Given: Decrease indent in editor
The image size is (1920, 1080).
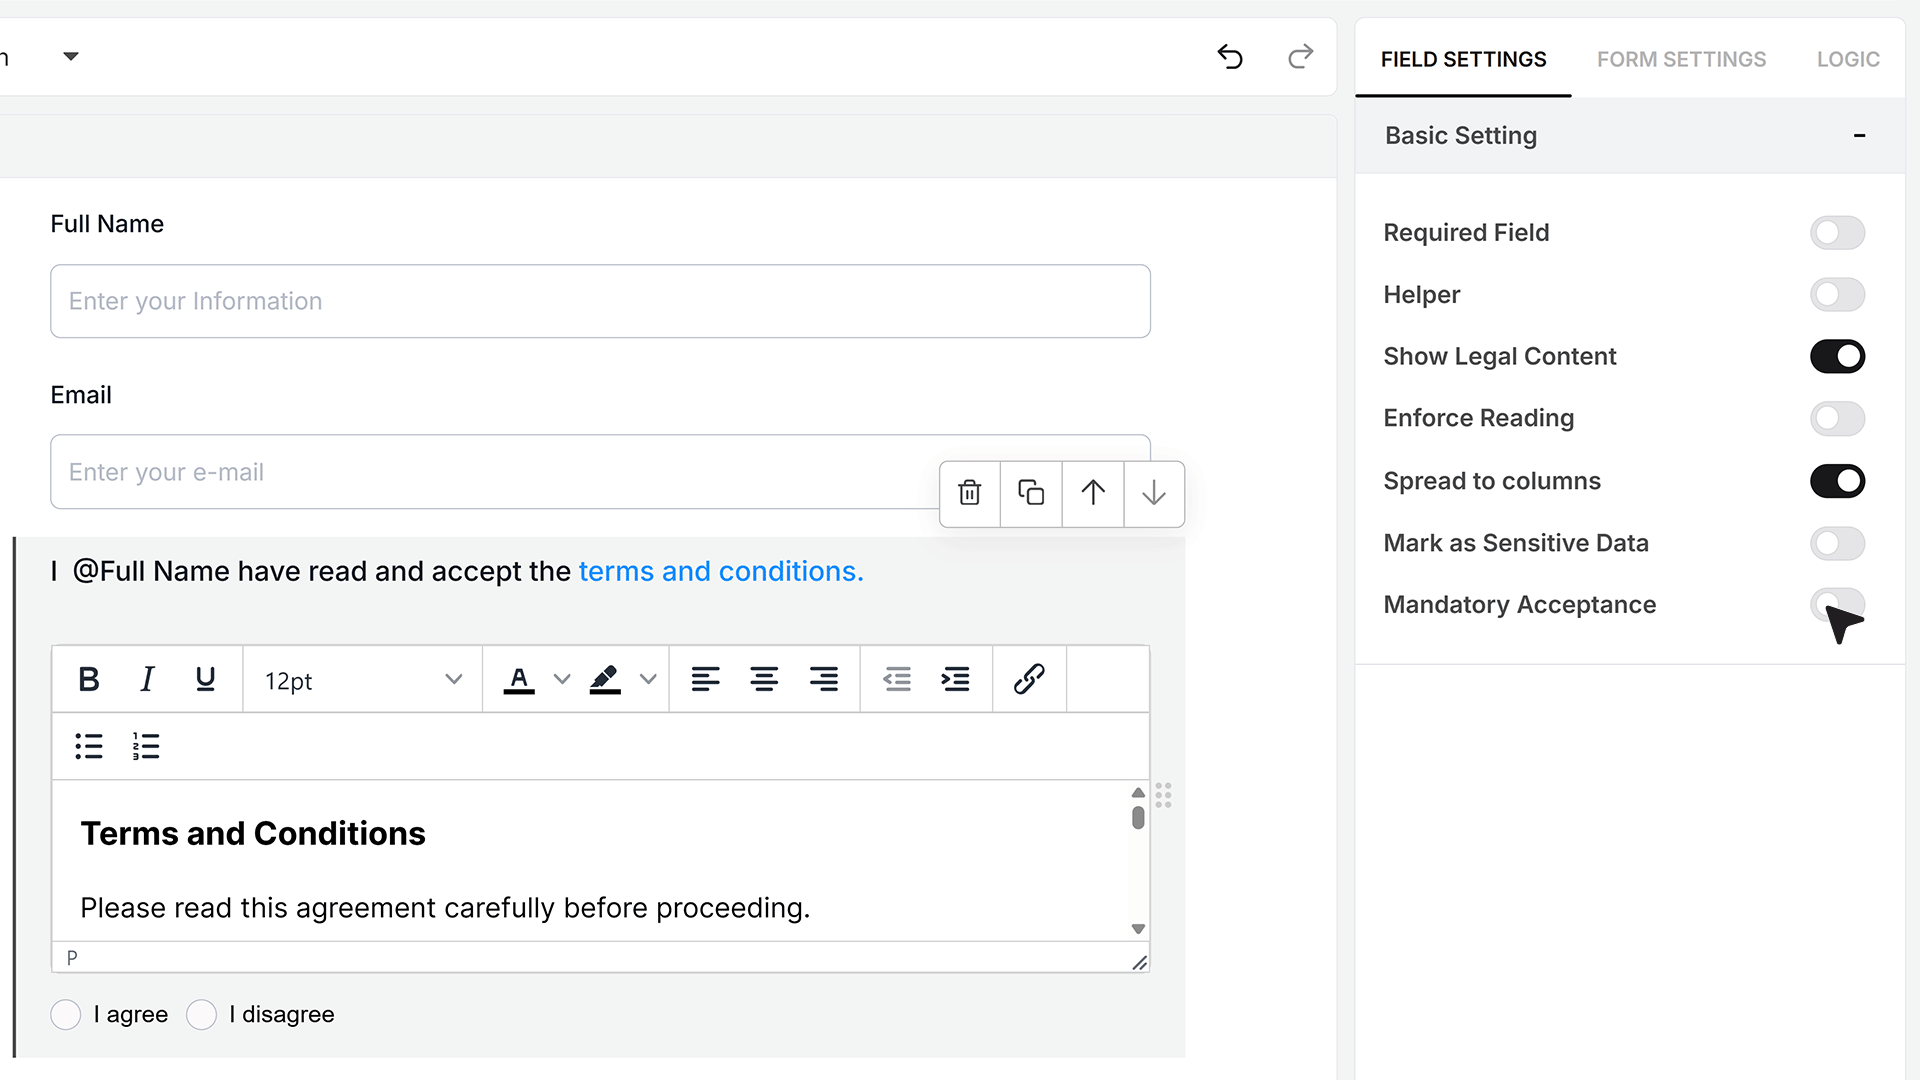Looking at the screenshot, I should (897, 680).
